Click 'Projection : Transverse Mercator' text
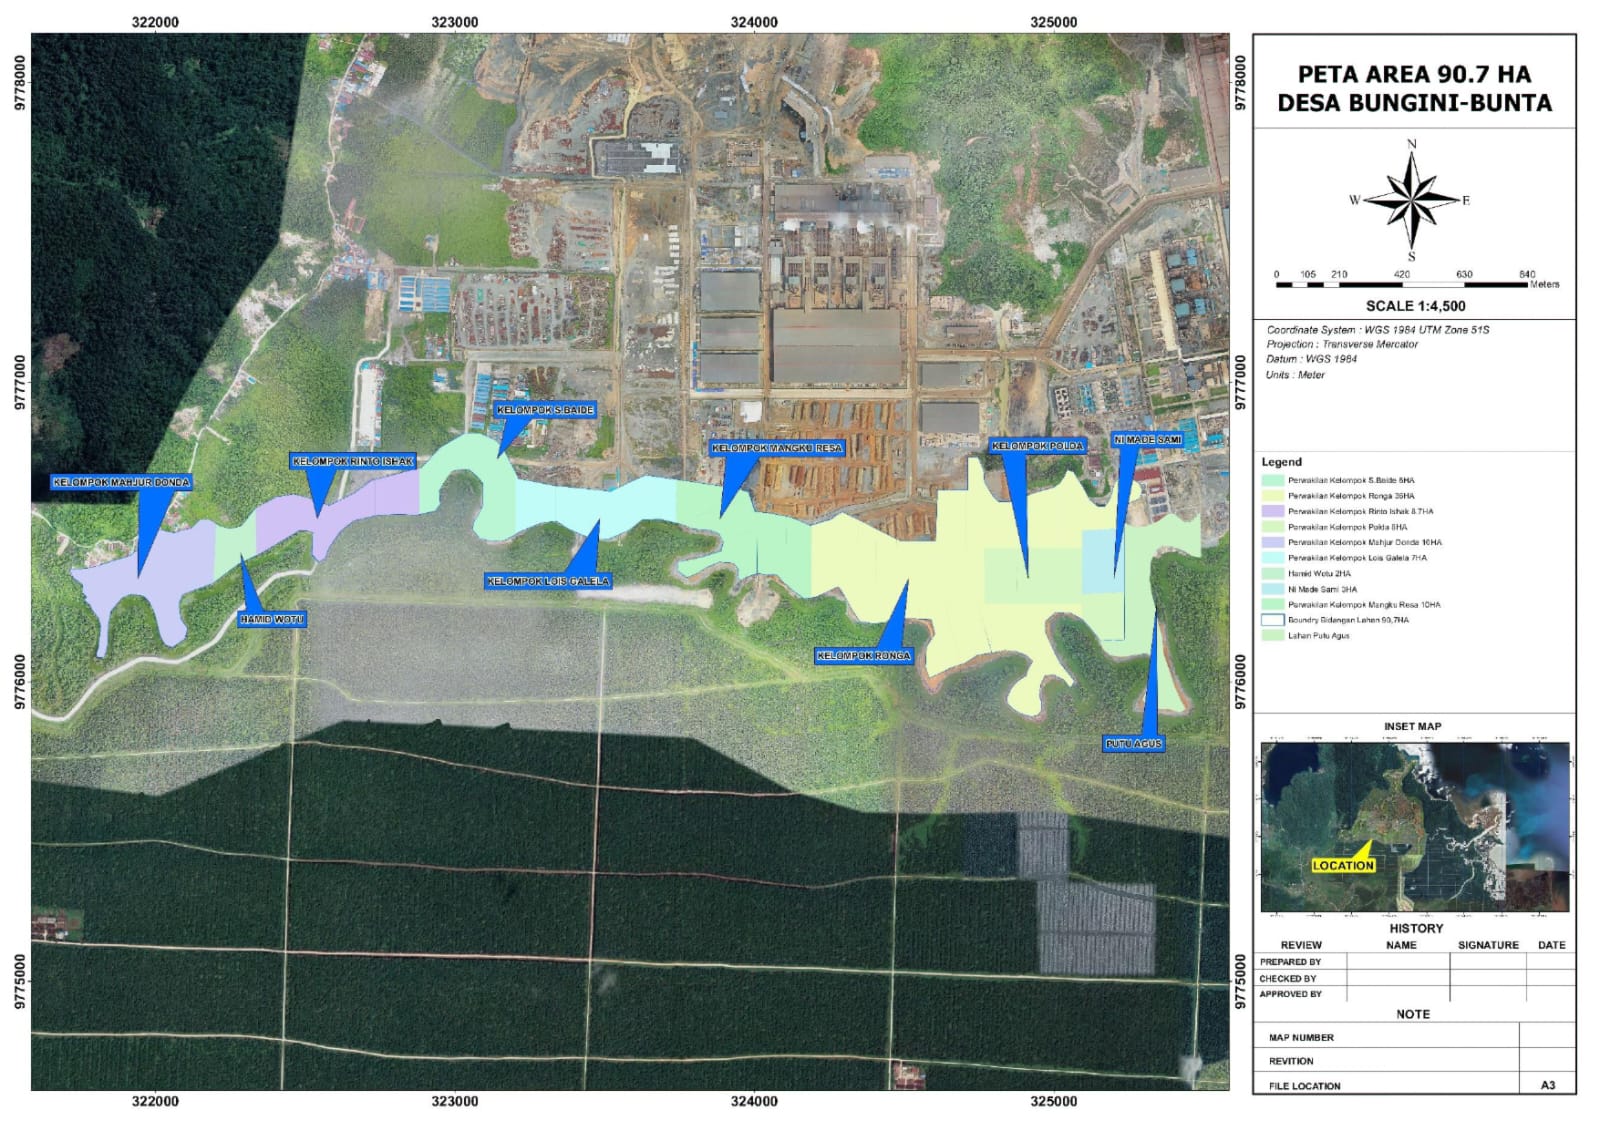Viewport: 1600px width, 1131px height. pos(1342,345)
